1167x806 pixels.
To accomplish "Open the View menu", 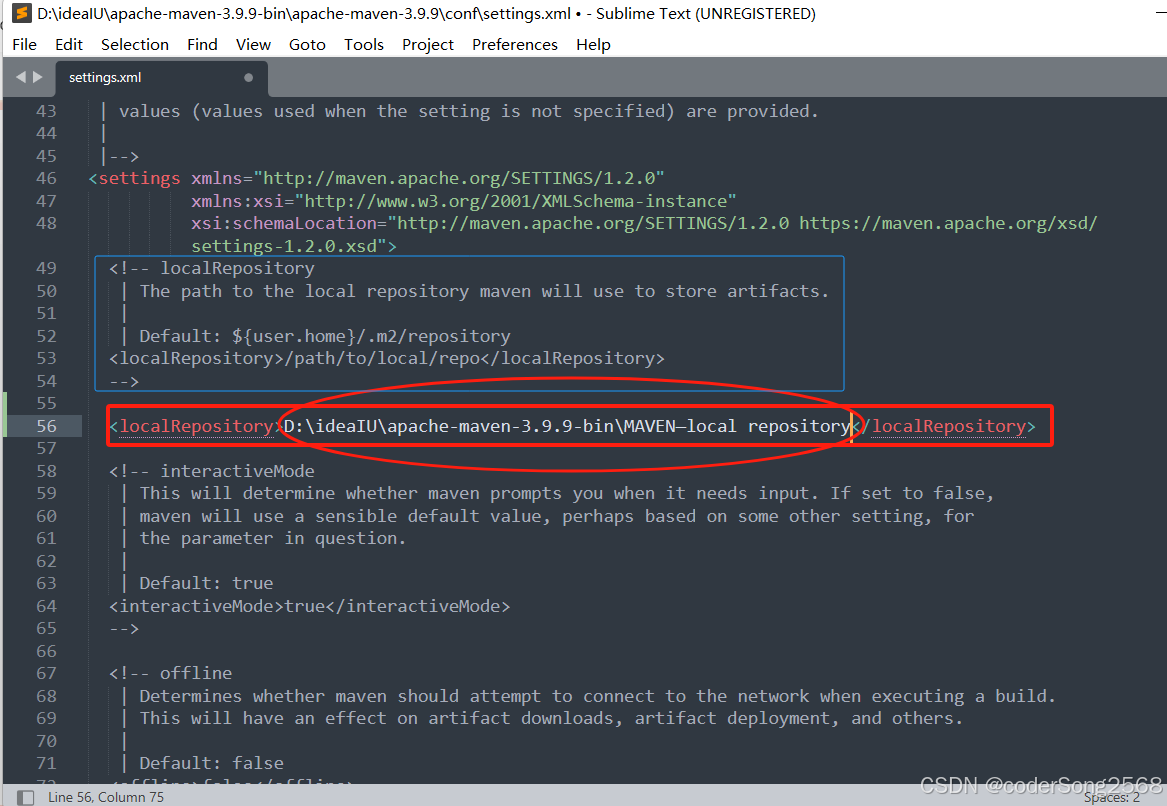I will [253, 45].
